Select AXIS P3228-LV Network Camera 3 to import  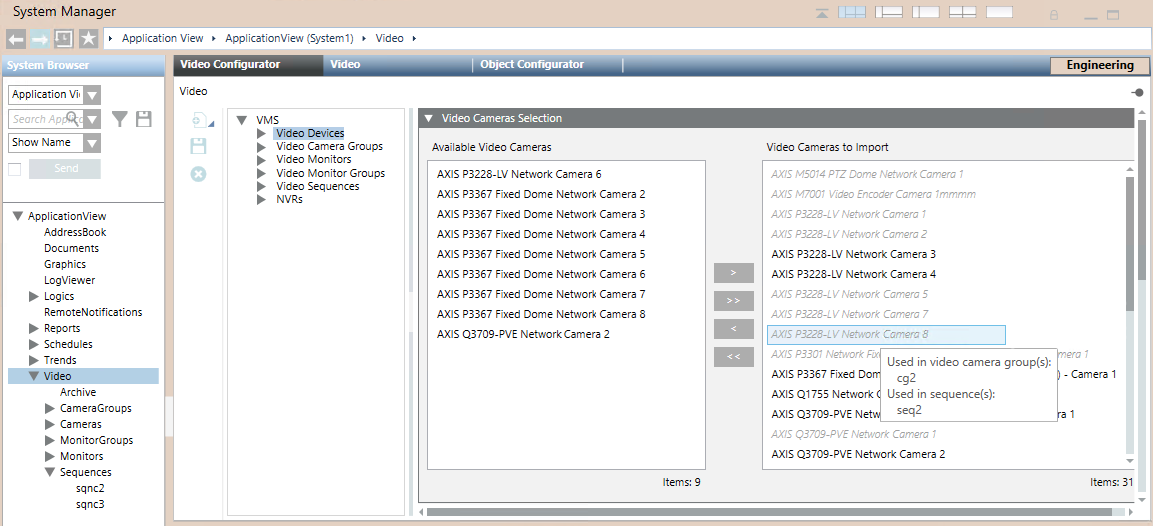[854, 254]
